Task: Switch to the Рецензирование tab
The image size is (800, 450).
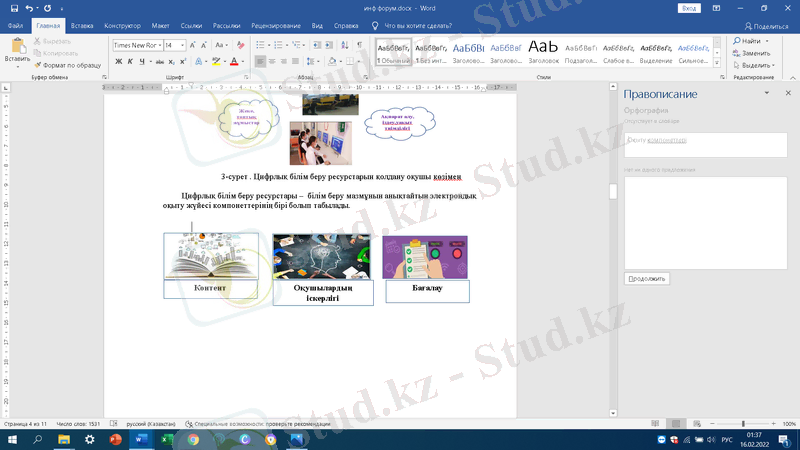Action: pos(274,26)
